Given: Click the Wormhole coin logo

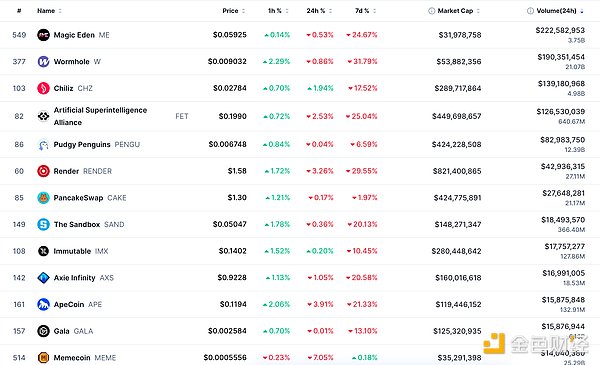Looking at the screenshot, I should tap(43, 62).
